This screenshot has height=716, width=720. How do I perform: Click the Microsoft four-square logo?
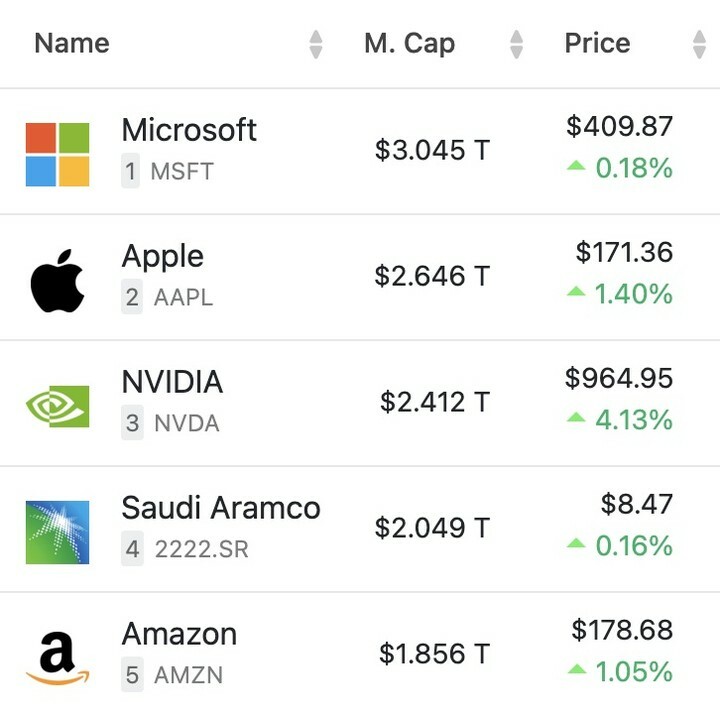click(57, 154)
